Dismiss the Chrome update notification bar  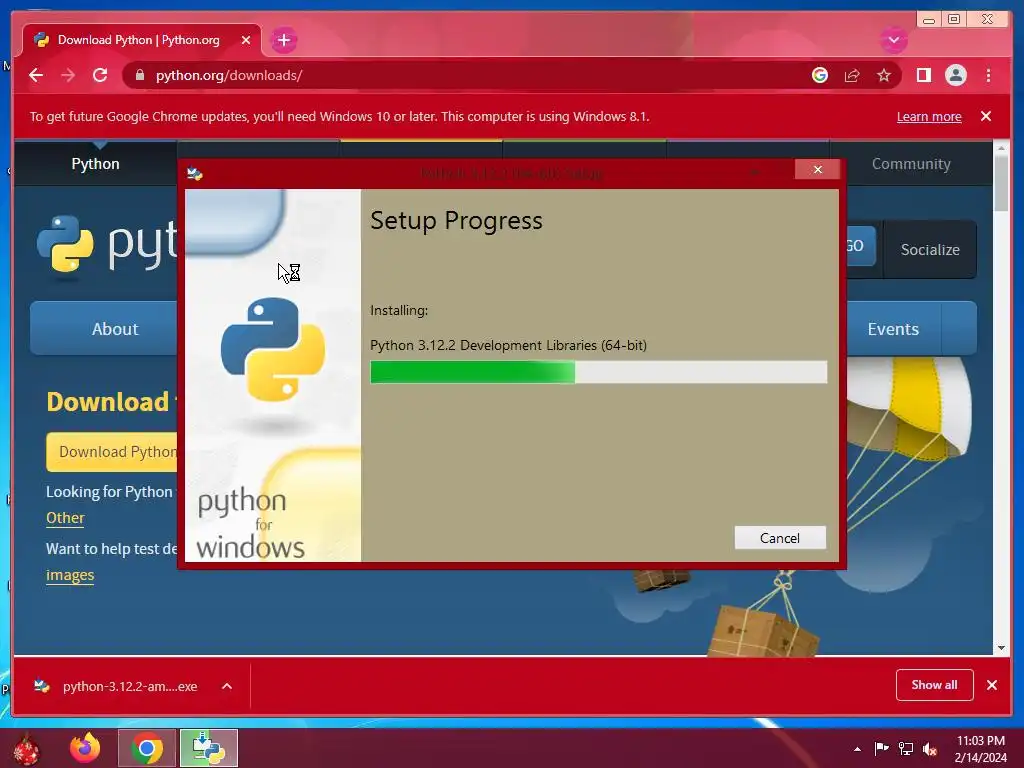click(985, 116)
